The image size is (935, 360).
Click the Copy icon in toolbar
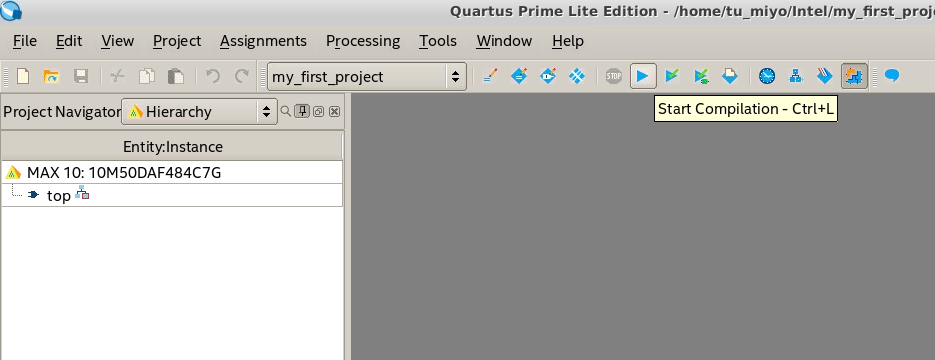147,76
